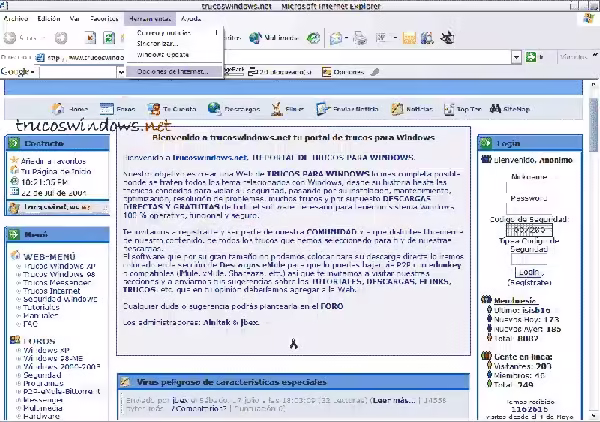Open Foros in site navigation bar

pyautogui.click(x=117, y=109)
